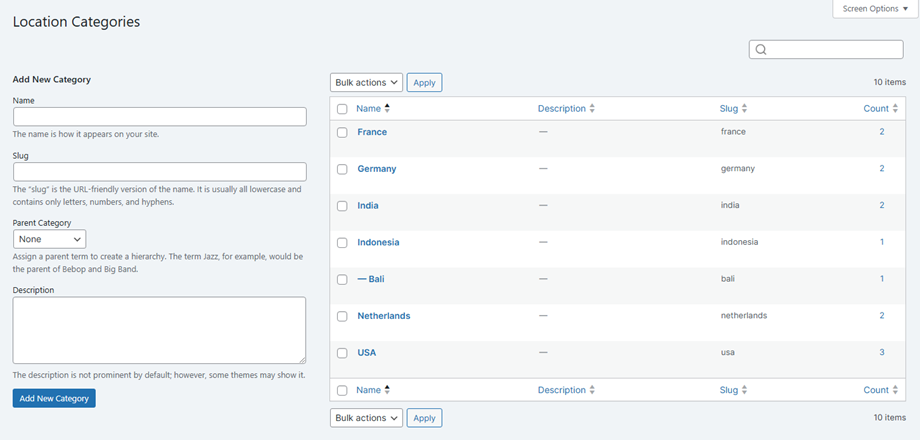Click footer Count column sort arrows
The height and width of the screenshot is (440, 920).
point(895,390)
